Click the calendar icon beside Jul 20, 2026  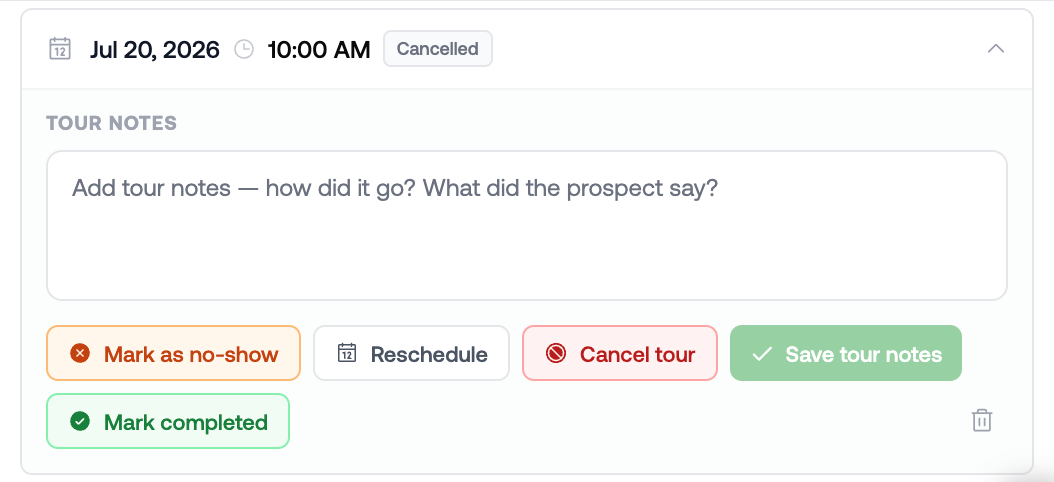coord(60,49)
